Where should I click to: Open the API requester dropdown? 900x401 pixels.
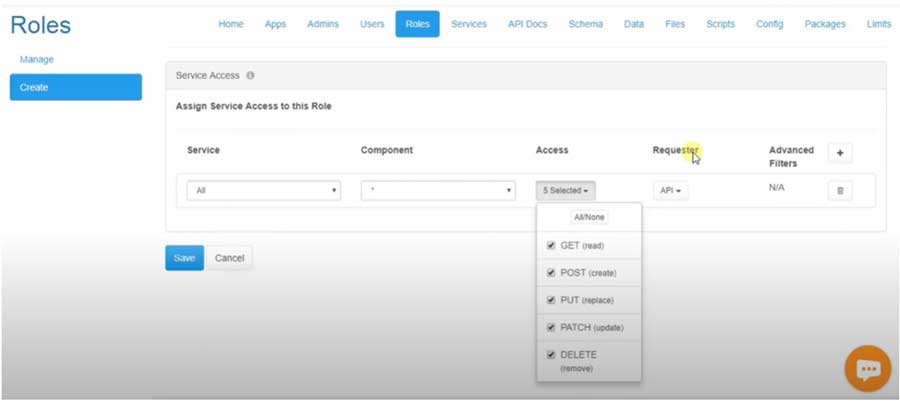671,190
